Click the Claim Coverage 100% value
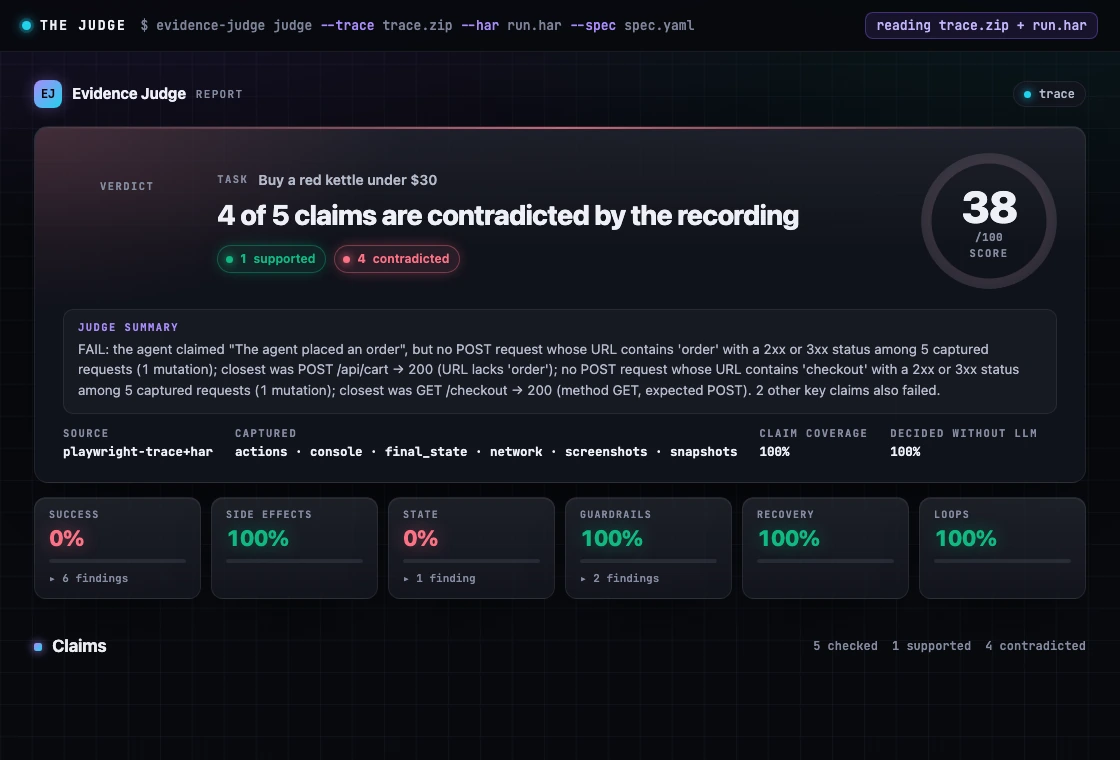The image size is (1120, 760). point(774,451)
